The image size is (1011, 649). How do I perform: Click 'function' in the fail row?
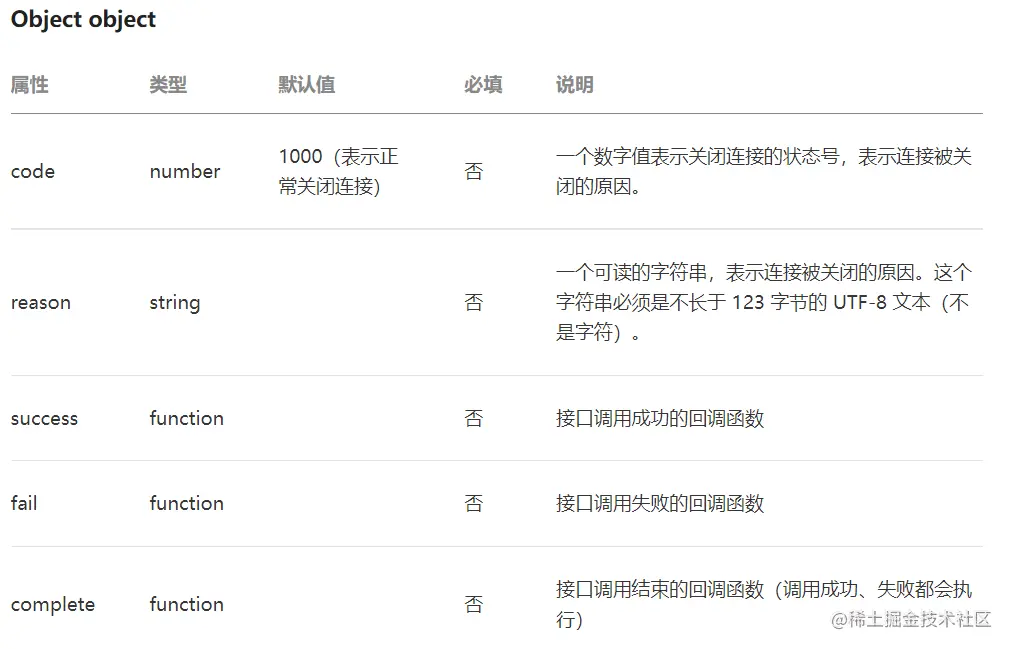pos(187,503)
